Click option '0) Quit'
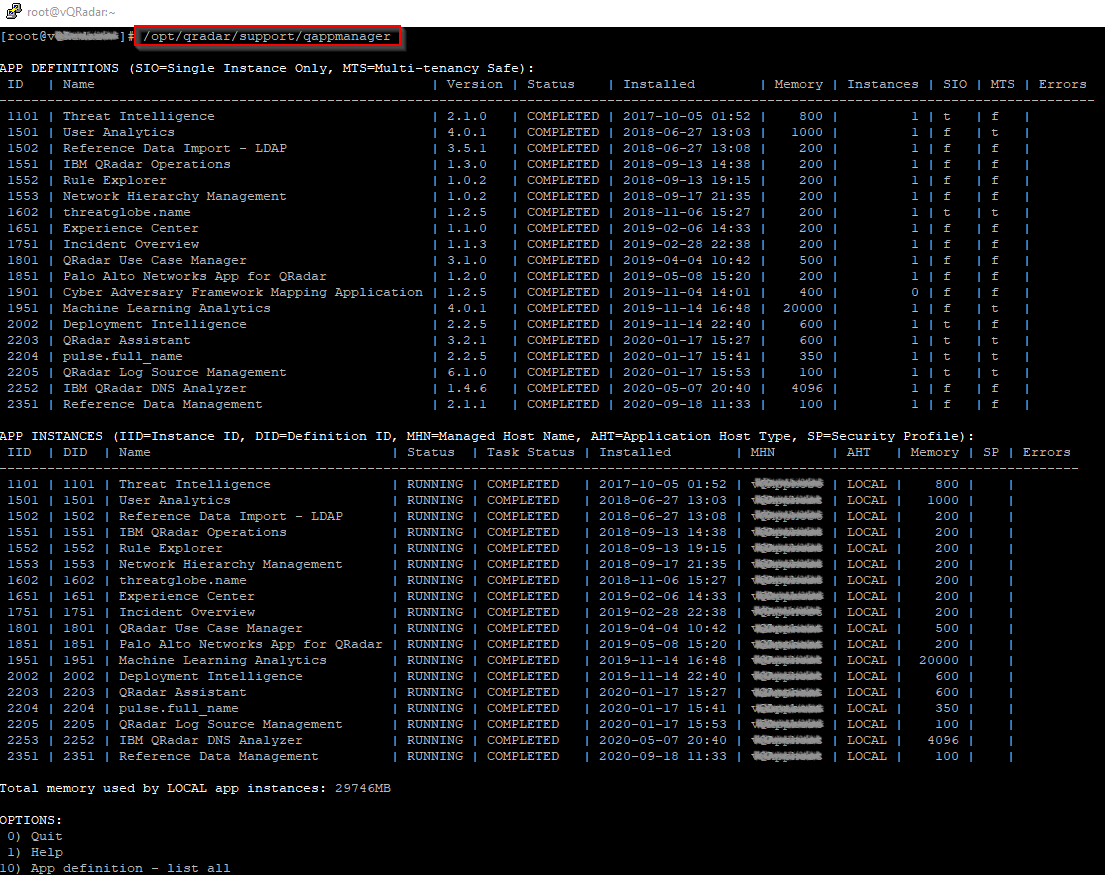 click(x=35, y=837)
